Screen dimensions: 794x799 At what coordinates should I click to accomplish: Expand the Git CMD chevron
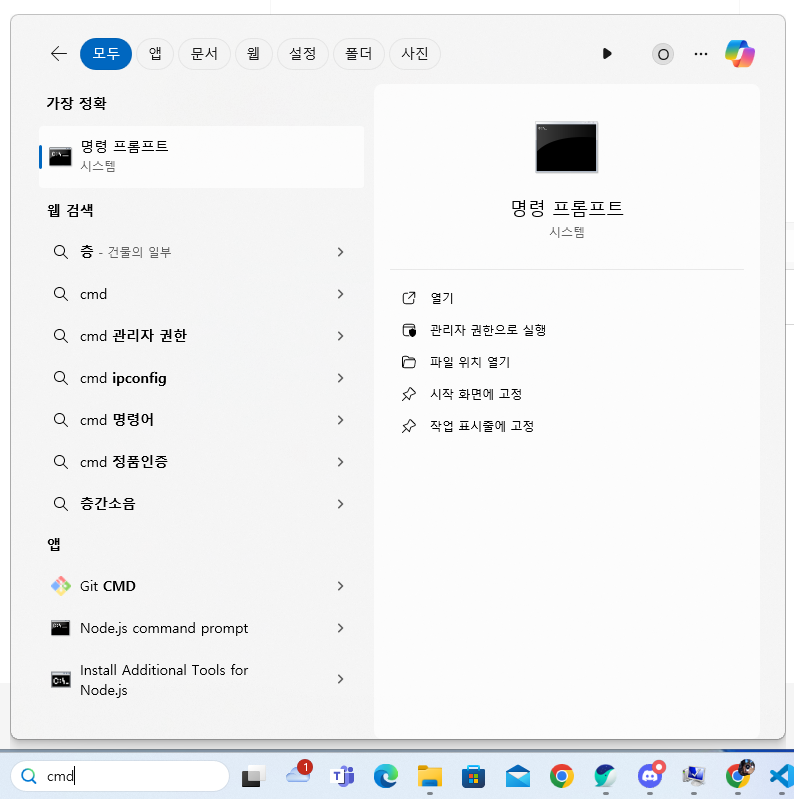tap(340, 586)
